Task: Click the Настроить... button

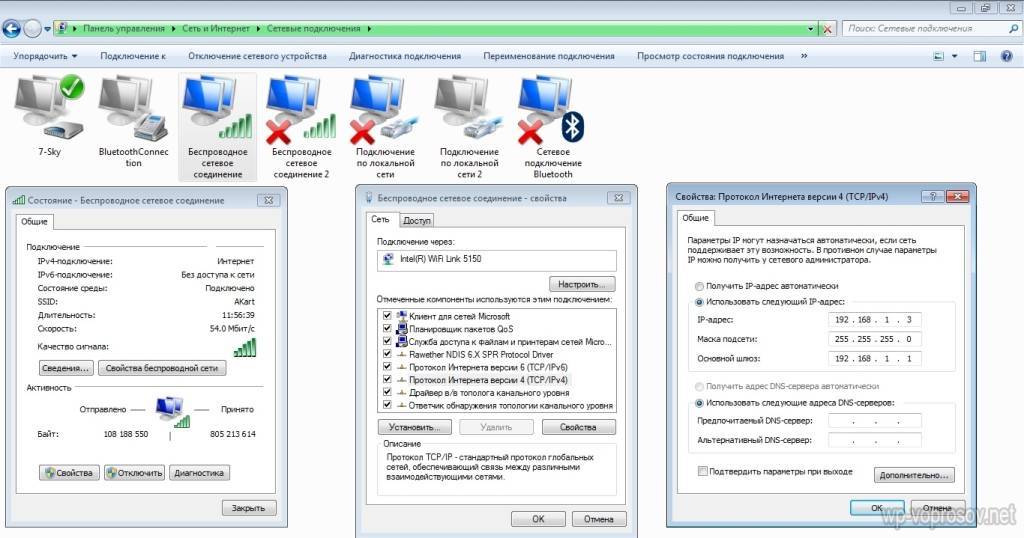Action: click(580, 284)
